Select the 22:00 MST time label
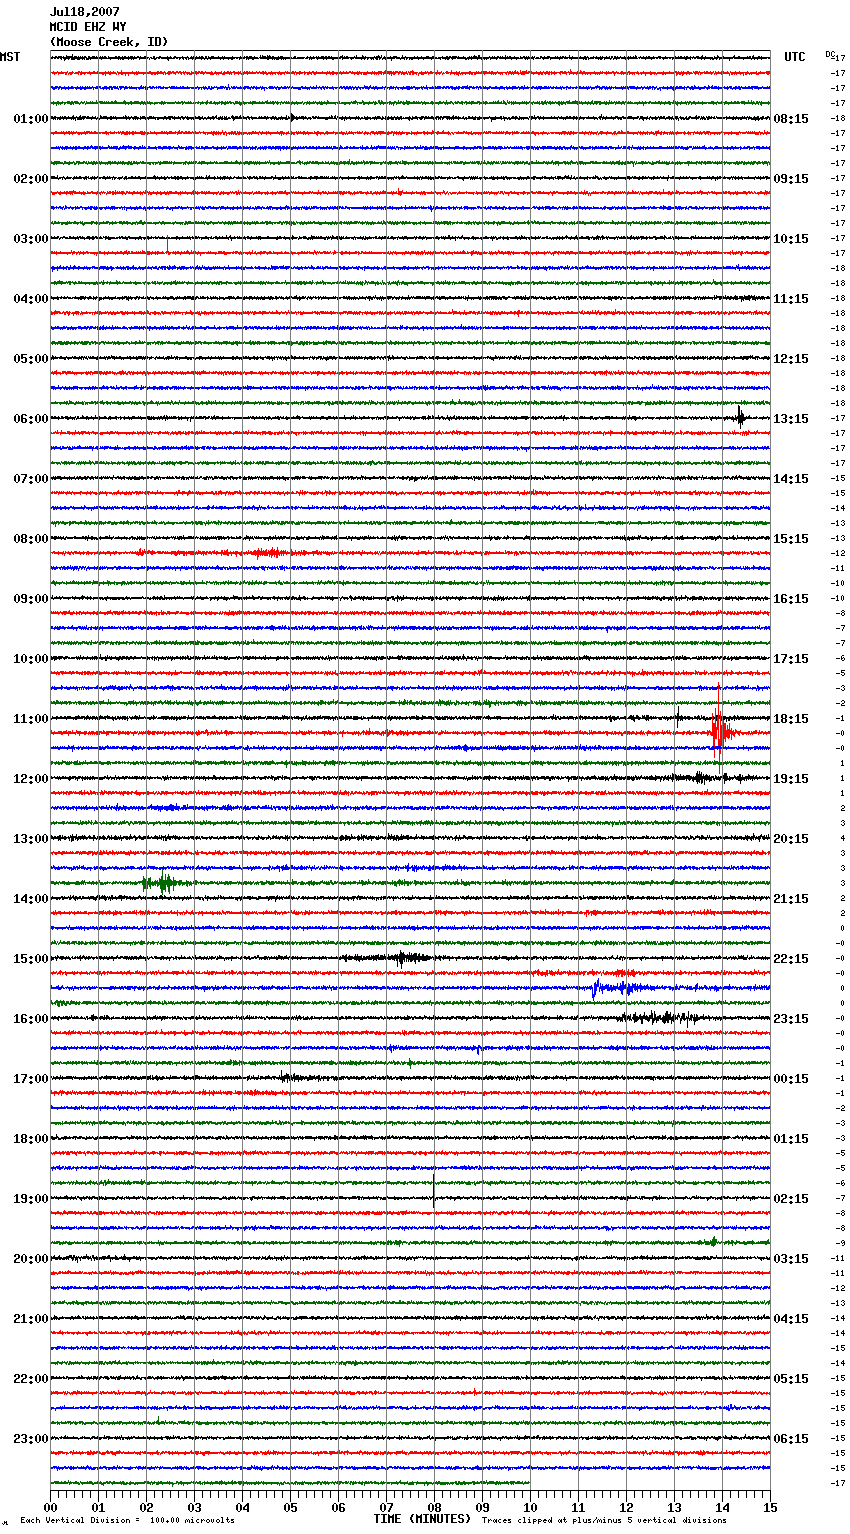 click(31, 1379)
